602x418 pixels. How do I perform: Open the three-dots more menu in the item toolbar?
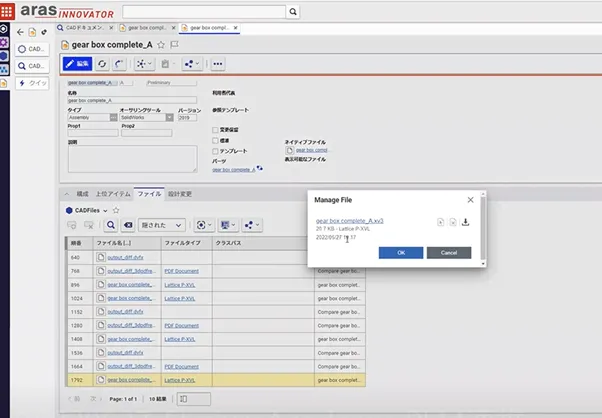click(x=218, y=64)
